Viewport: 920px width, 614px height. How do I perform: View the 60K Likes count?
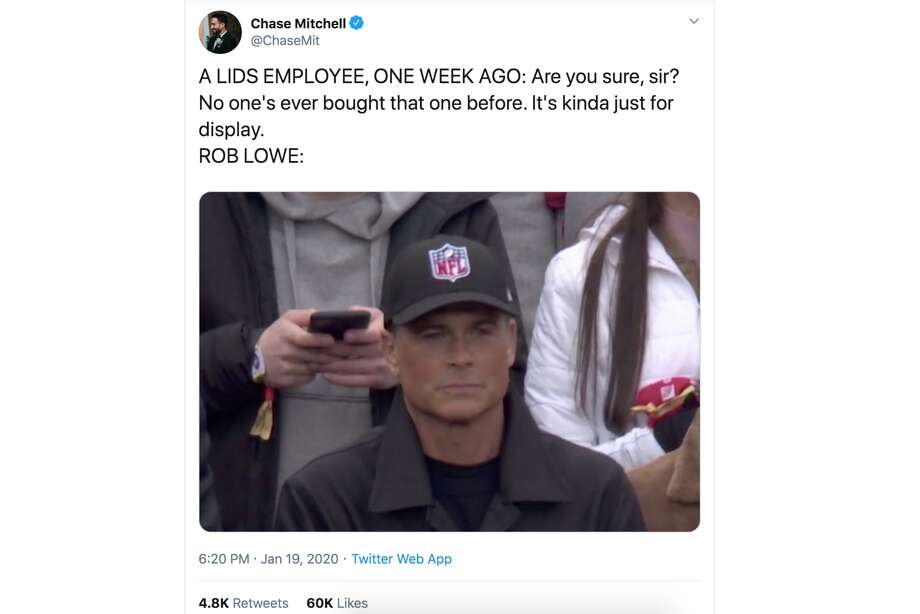[318, 602]
